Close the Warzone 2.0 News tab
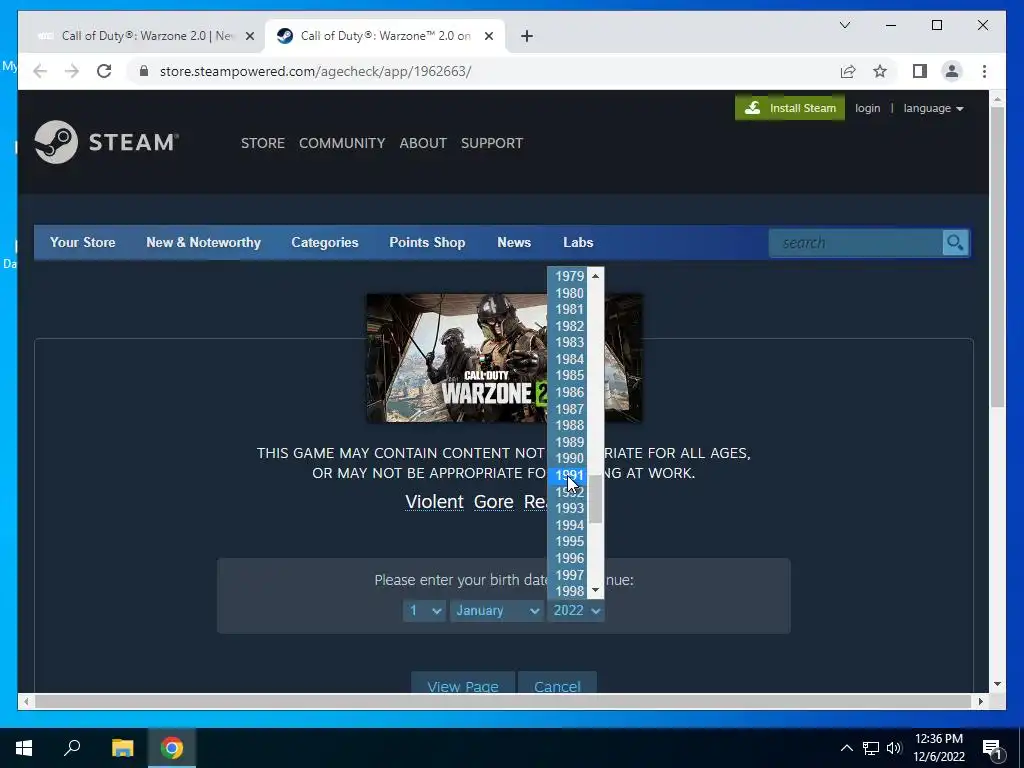 (249, 36)
